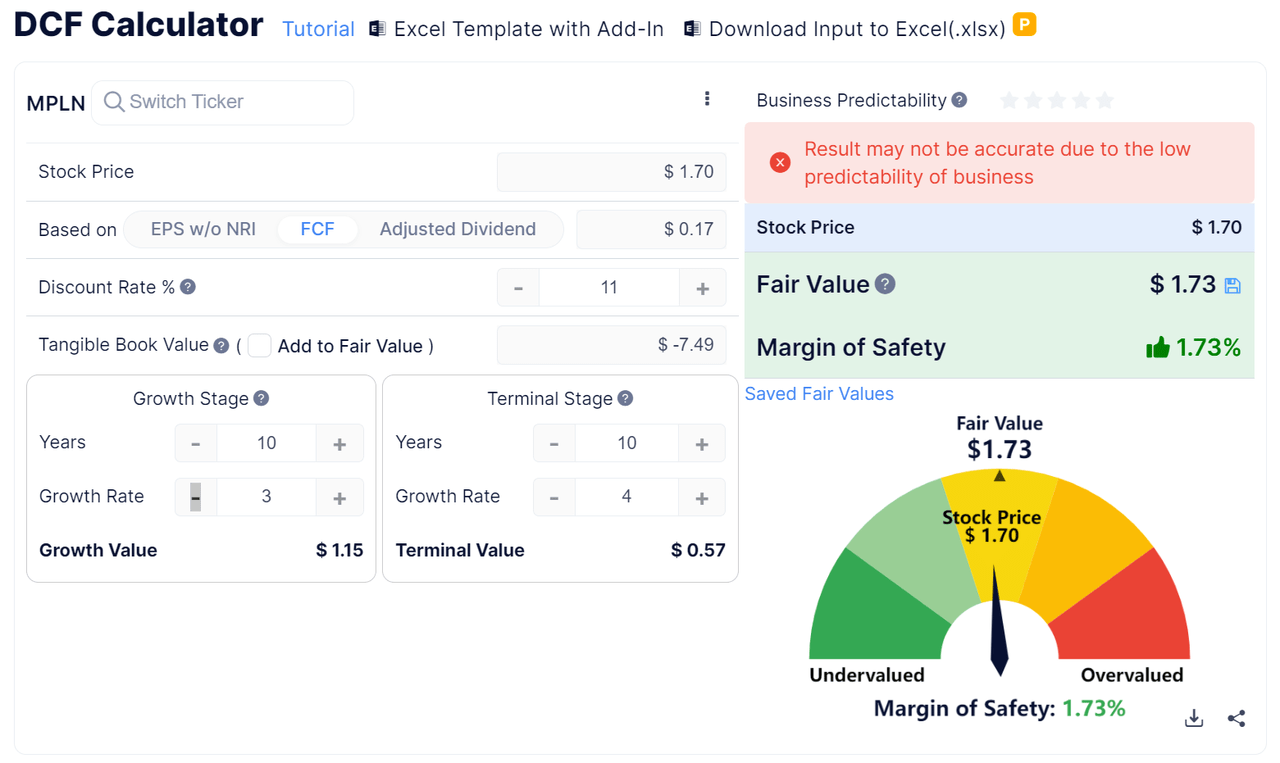The height and width of the screenshot is (763, 1280).
Task: Select the EPS w/o NRI option
Action: point(203,229)
